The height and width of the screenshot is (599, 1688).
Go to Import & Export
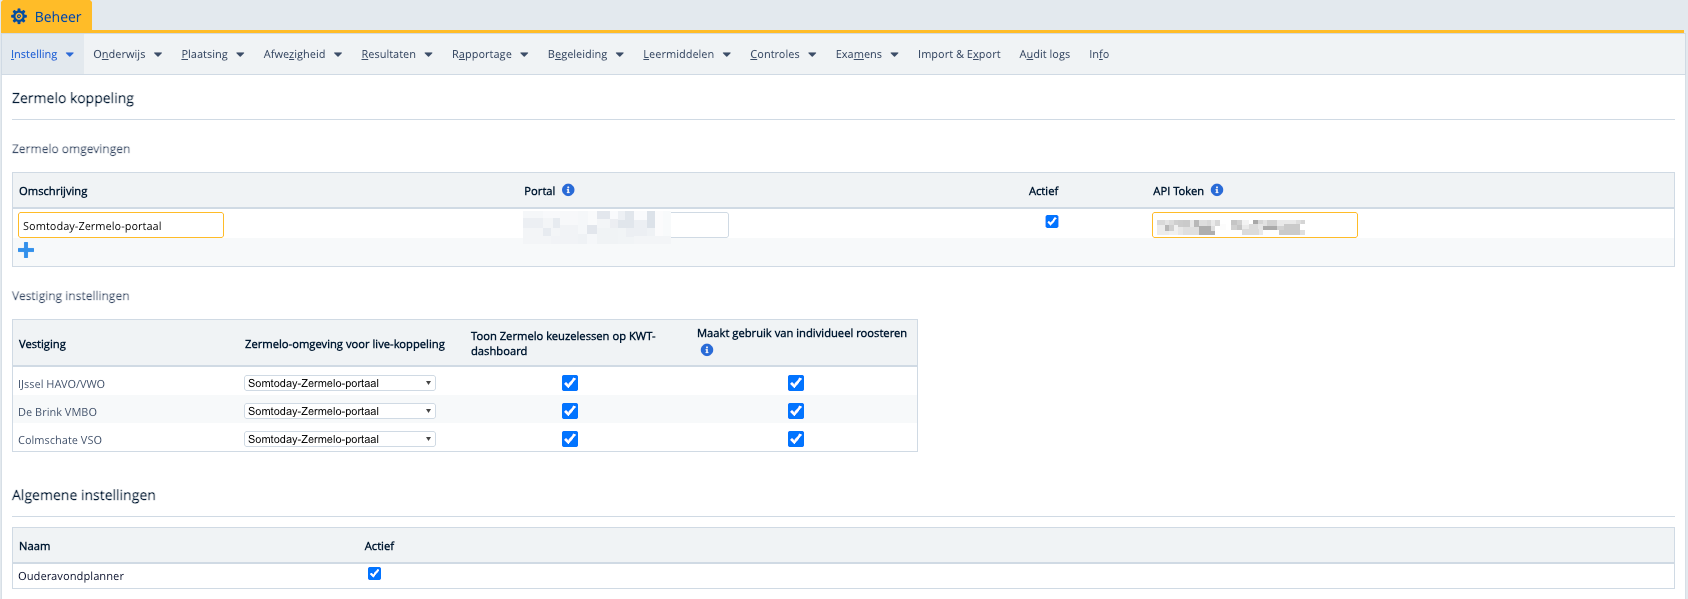click(x=959, y=54)
